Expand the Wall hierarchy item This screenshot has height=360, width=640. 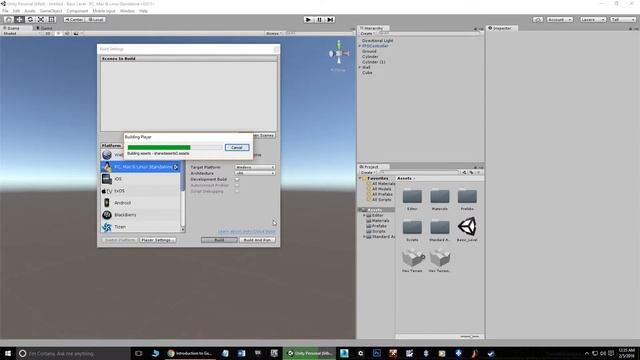coord(360,67)
